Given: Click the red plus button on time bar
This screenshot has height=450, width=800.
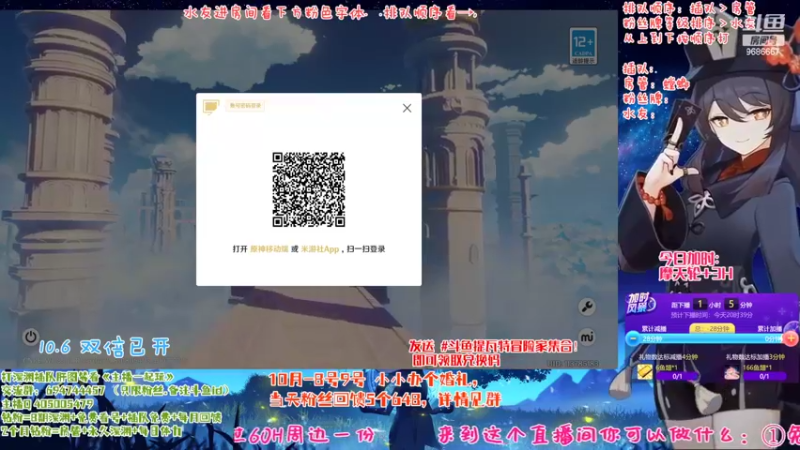Looking at the screenshot, I should click(791, 338).
